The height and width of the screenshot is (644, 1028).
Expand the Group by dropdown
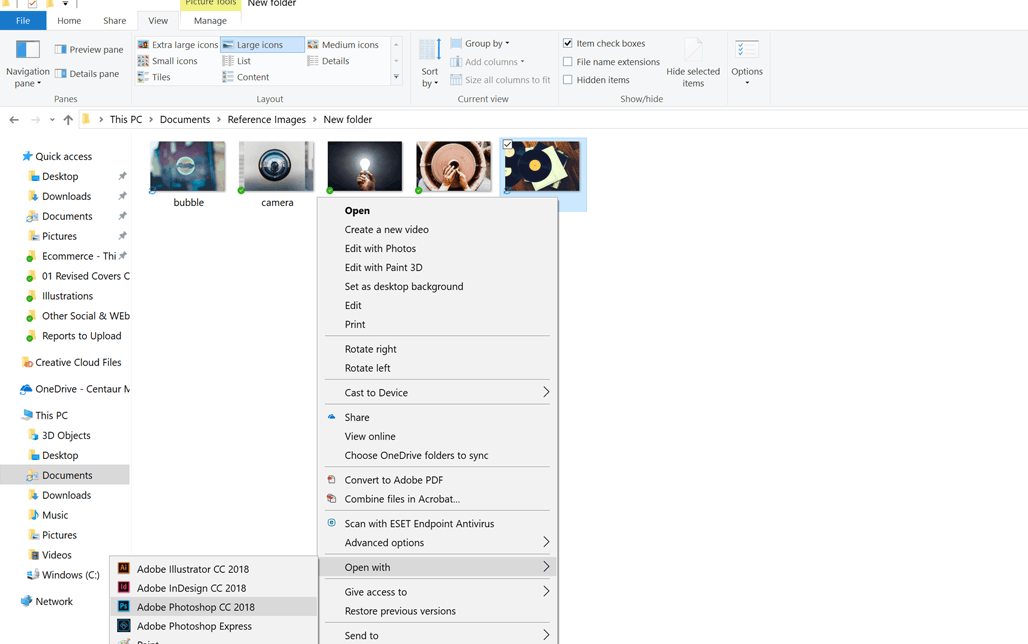point(486,44)
